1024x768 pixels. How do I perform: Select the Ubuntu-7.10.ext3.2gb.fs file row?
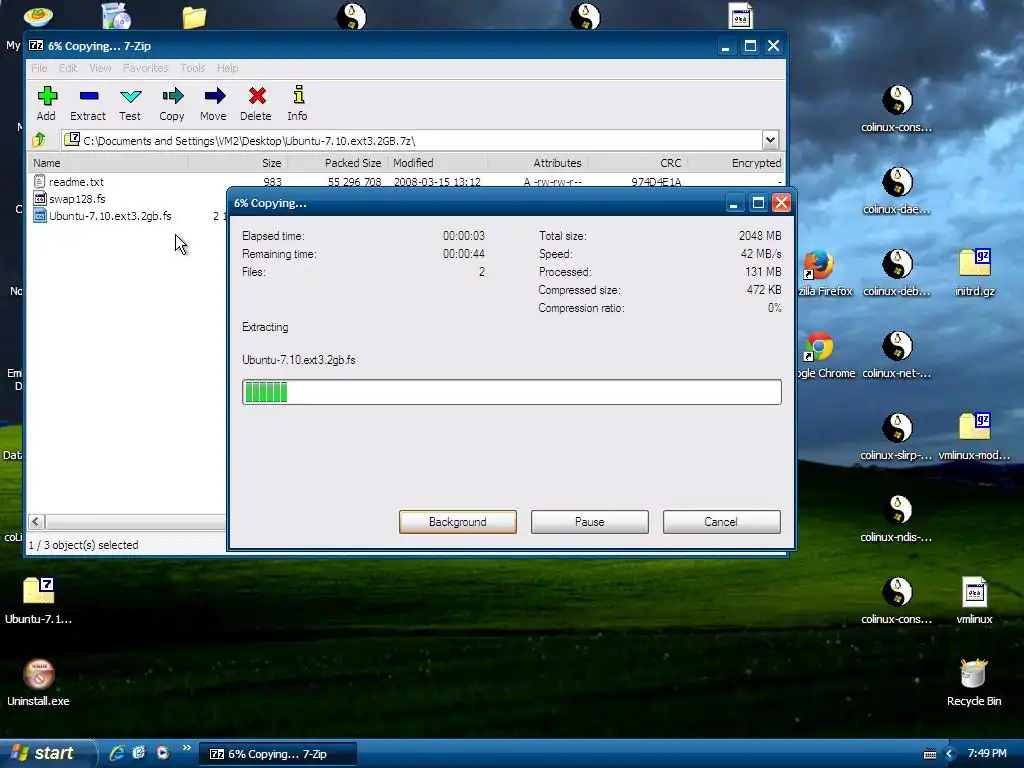(x=103, y=216)
